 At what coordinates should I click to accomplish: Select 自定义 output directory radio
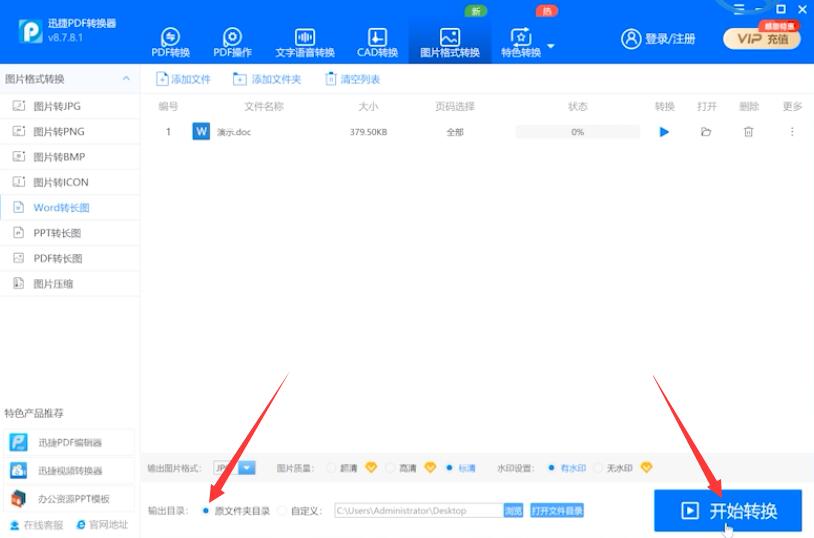click(282, 511)
